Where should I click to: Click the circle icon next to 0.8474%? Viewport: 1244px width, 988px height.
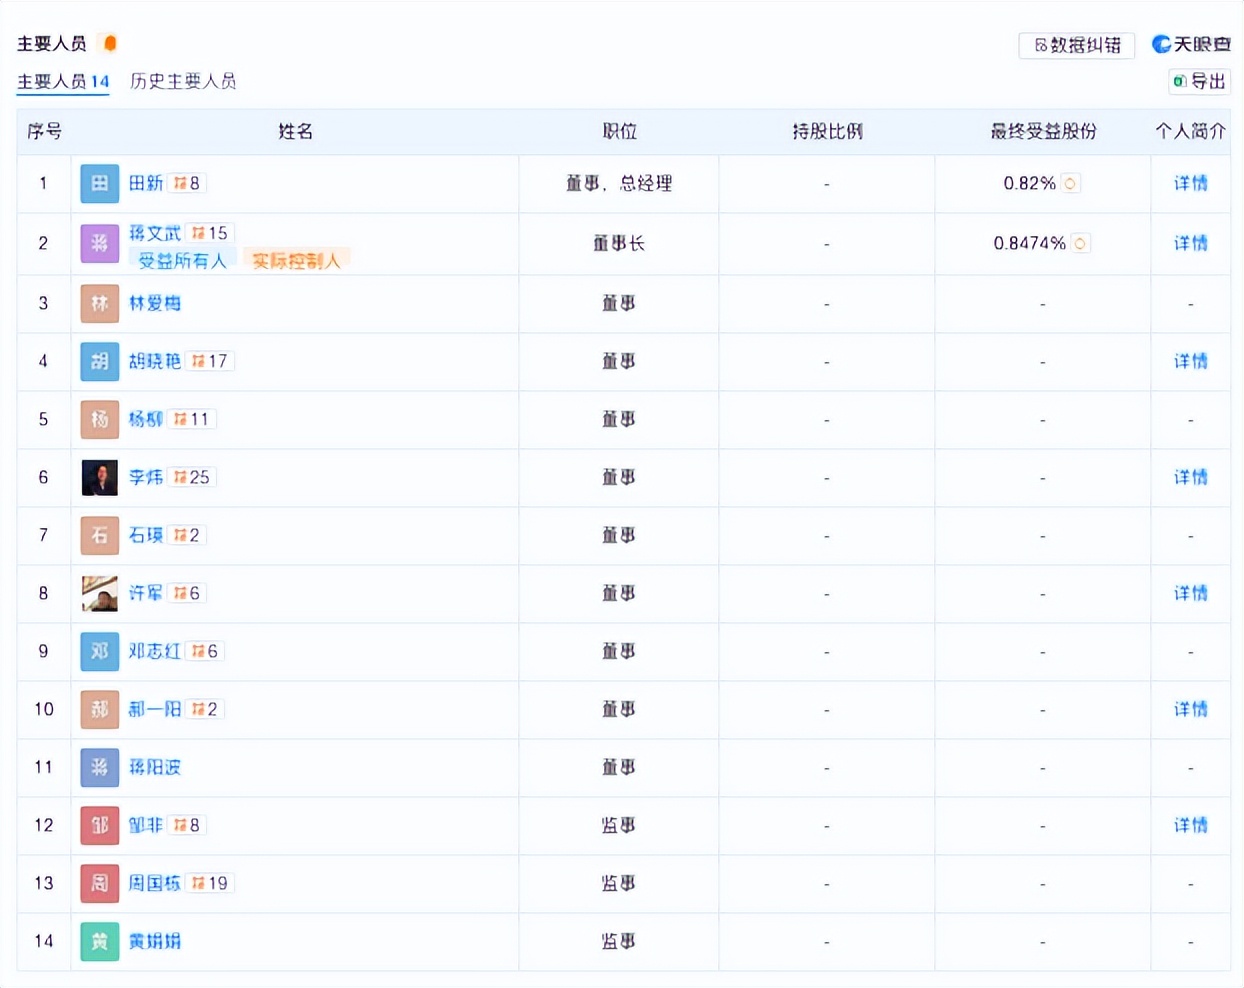tap(1080, 243)
